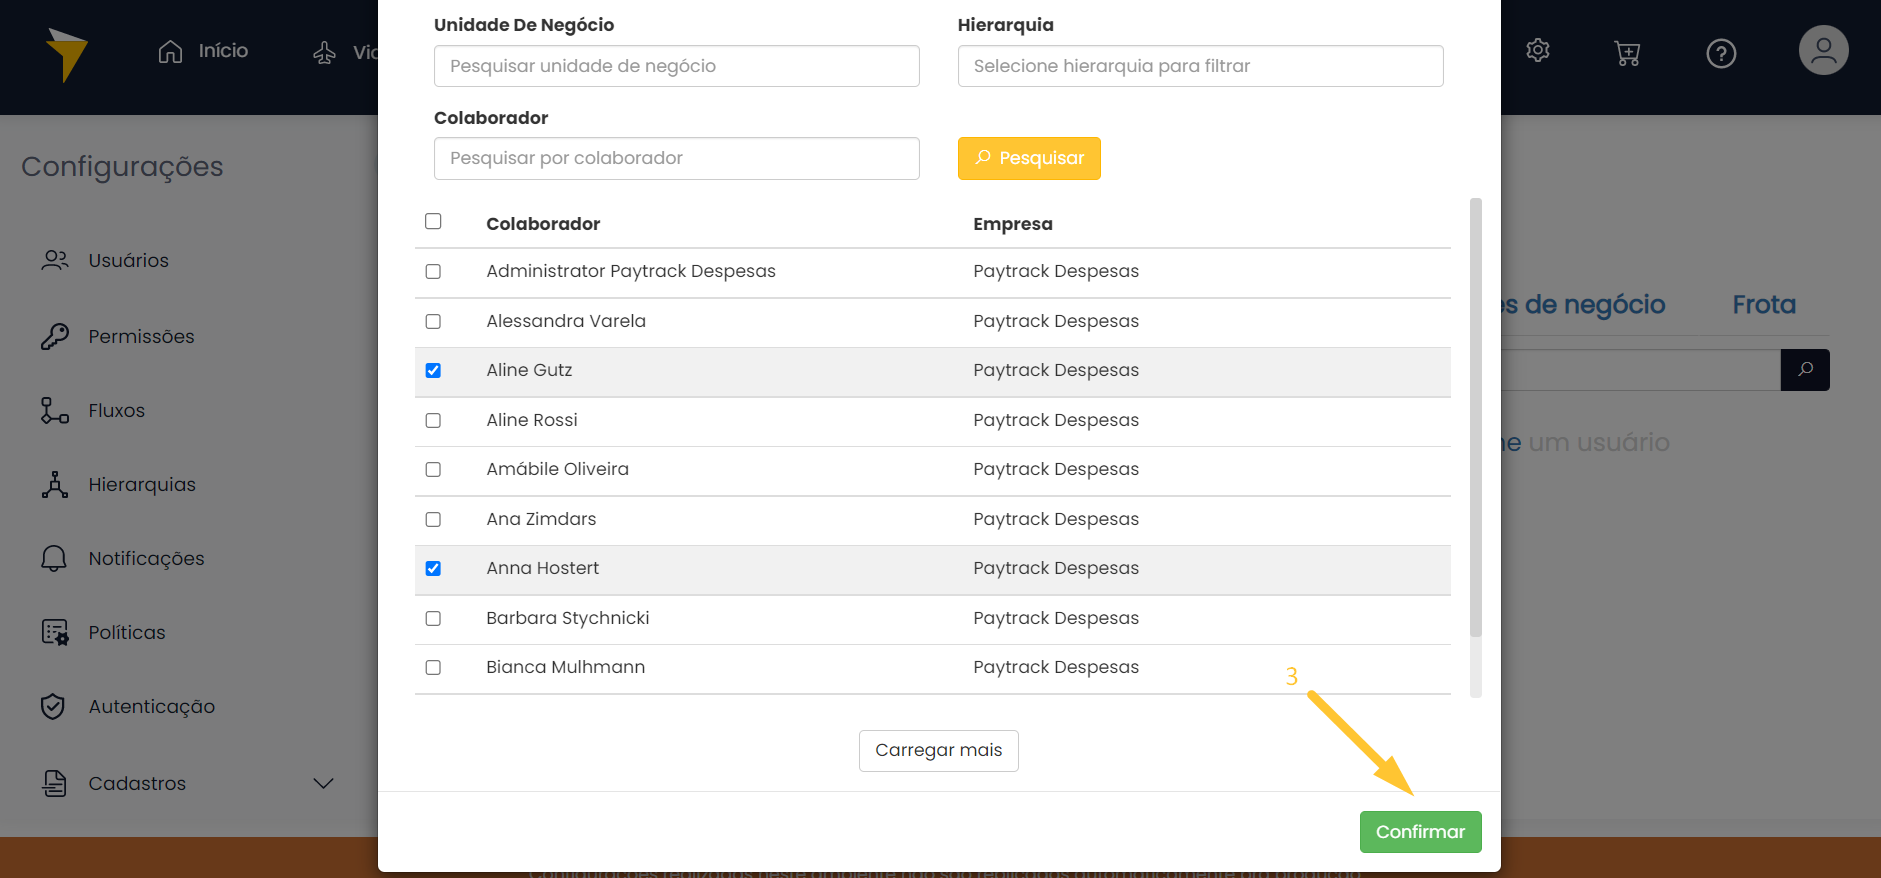Click the Hierarquias tree icon
Screen dimensions: 1881x878
click(x=55, y=484)
